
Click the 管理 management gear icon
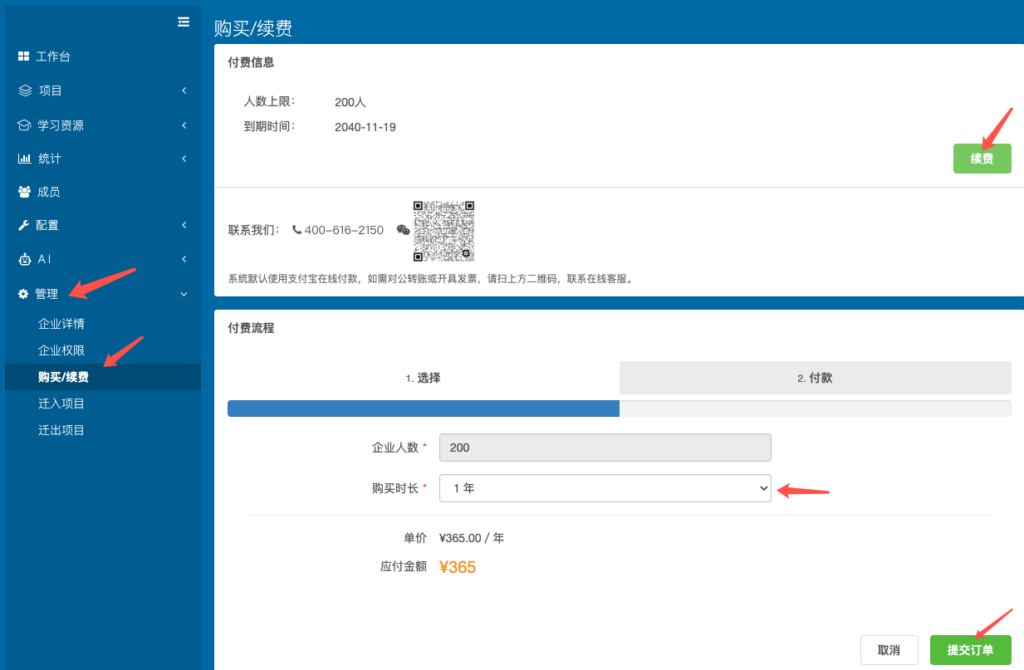22,293
